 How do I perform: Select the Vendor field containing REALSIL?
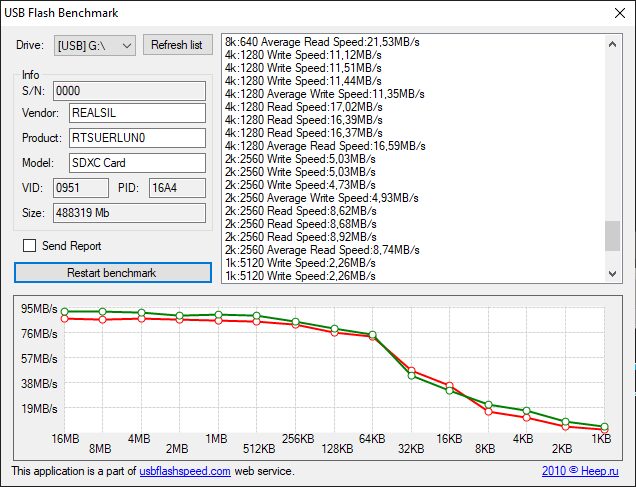(x=136, y=114)
